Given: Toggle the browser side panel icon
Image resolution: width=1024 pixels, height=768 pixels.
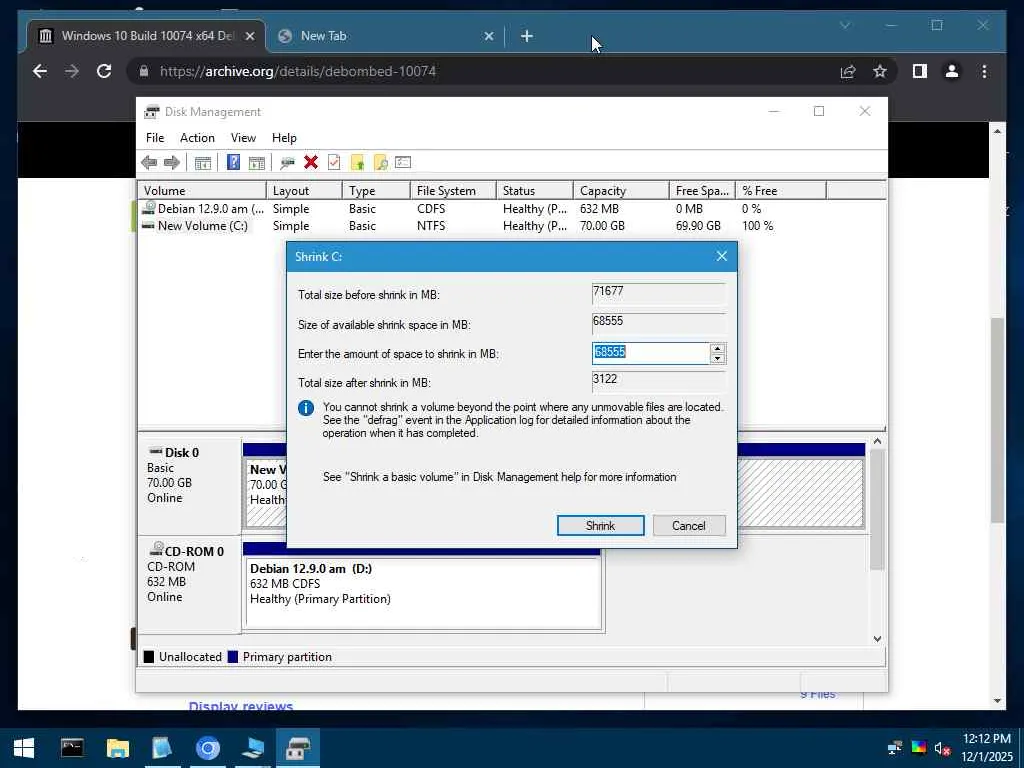Looking at the screenshot, I should [920, 71].
